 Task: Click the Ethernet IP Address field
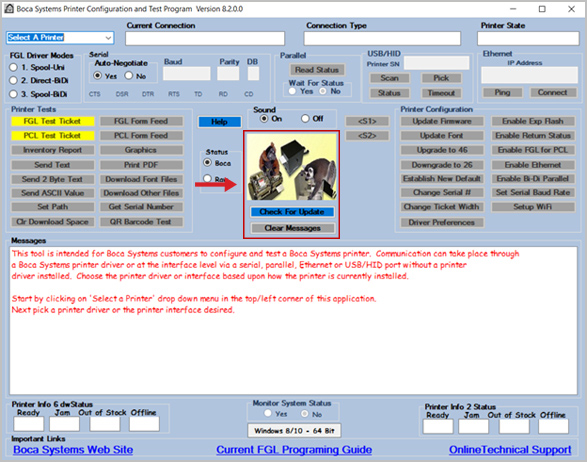[x=529, y=75]
